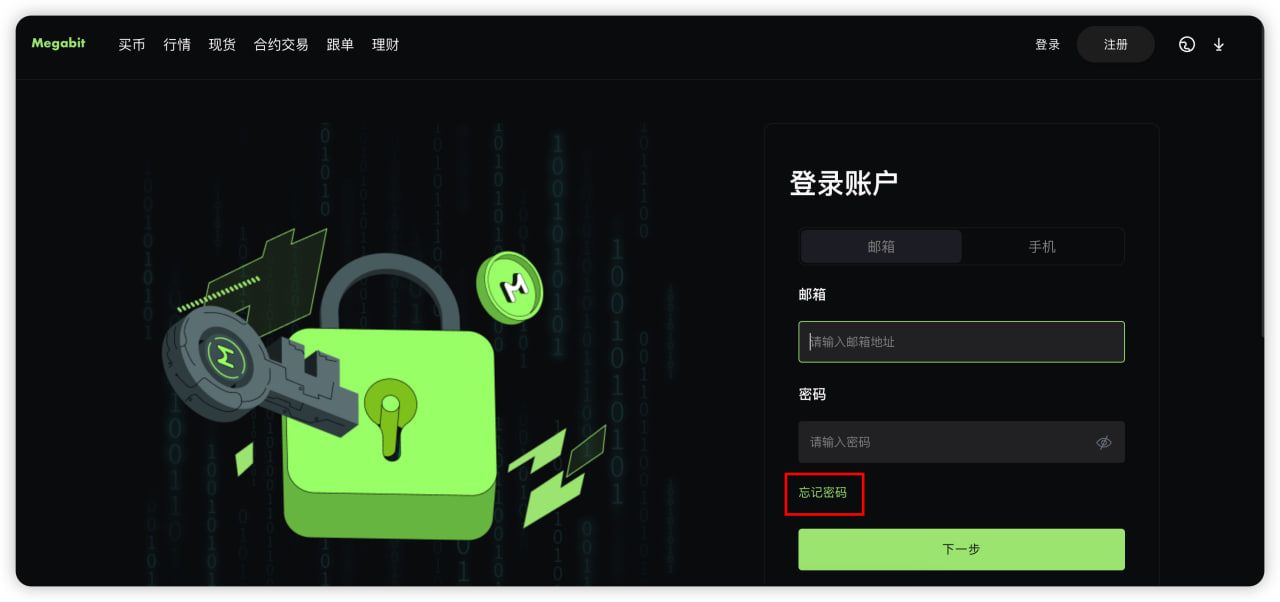Select the 邮箱 login tab
The image size is (1280, 602).
pos(881,246)
